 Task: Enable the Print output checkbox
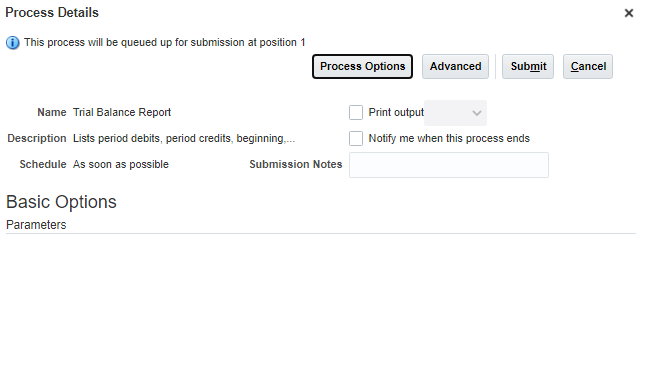(x=356, y=112)
